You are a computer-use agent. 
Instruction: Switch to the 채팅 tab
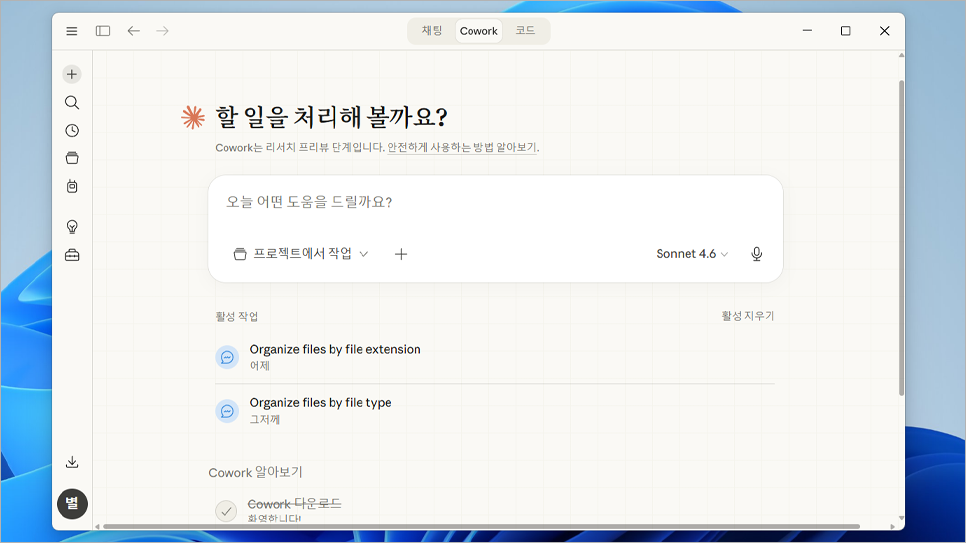[432, 31]
